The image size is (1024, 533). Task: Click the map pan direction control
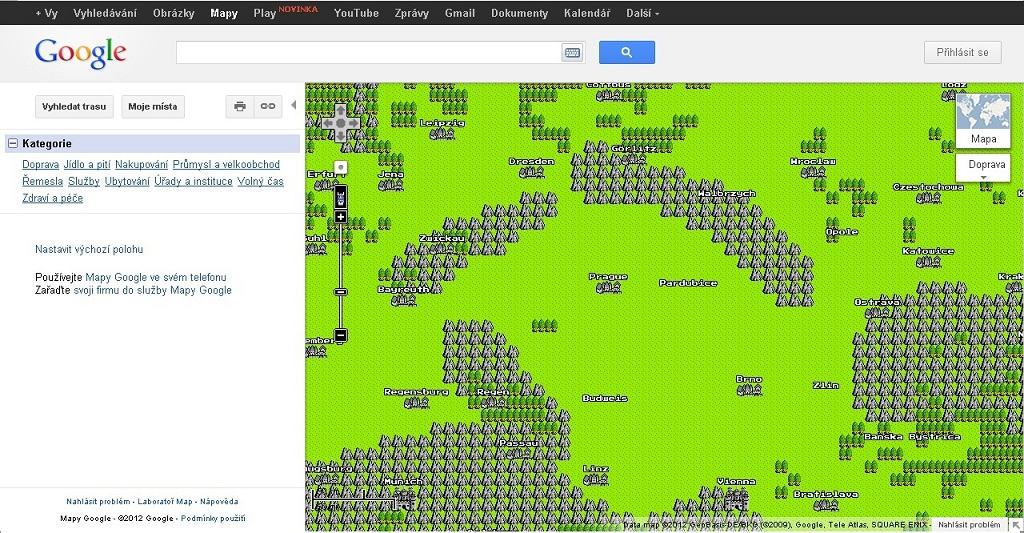point(340,124)
